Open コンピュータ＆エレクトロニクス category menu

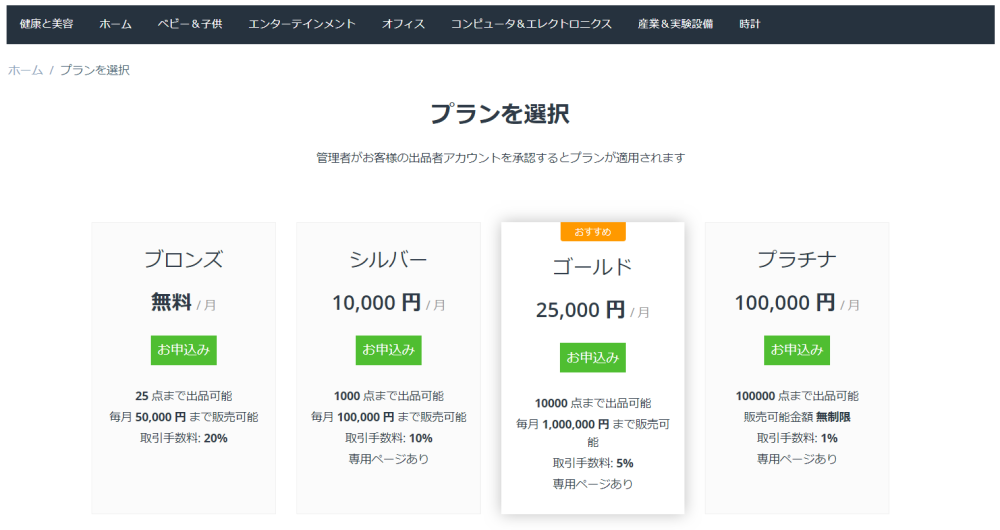(x=531, y=24)
